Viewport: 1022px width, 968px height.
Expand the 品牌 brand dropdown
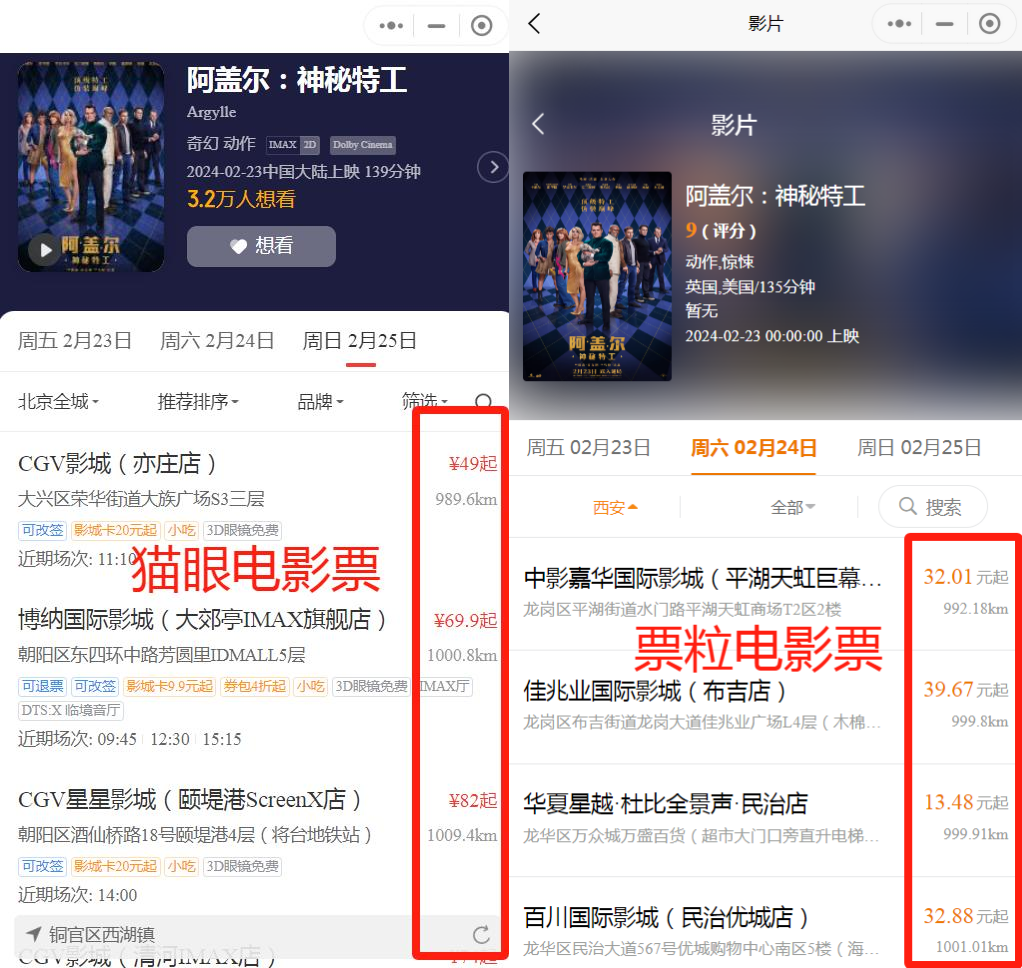click(320, 402)
